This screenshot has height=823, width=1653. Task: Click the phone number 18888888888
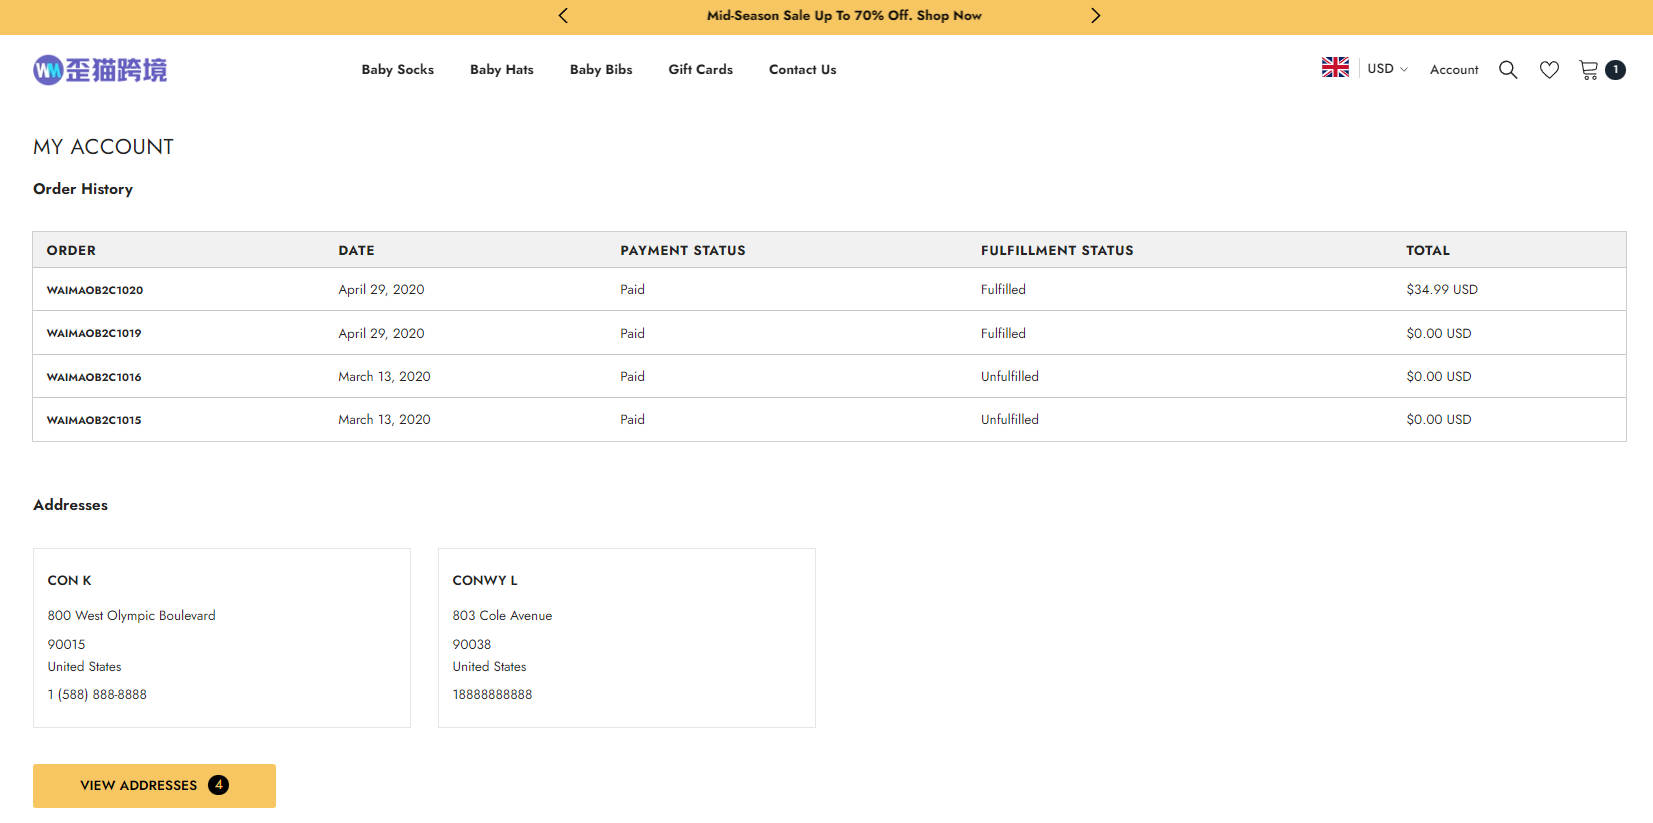pos(492,694)
